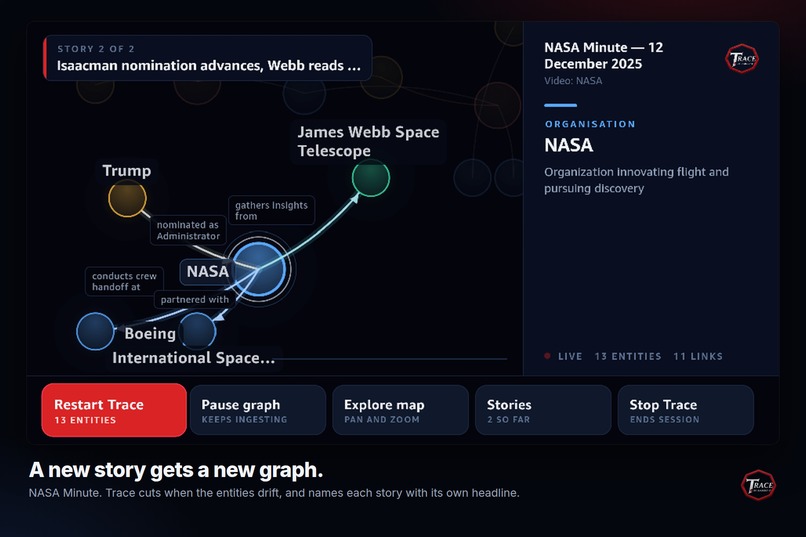Select the James Webb Space Telescope node
Viewport: 806px width, 537px height.
click(x=371, y=178)
